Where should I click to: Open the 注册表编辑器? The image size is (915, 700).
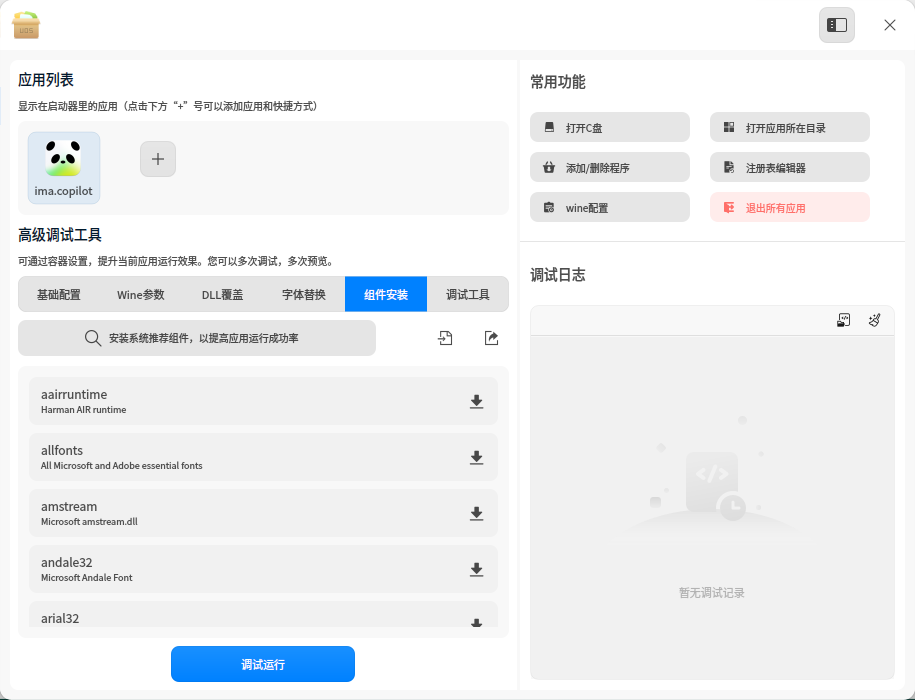[x=790, y=167]
